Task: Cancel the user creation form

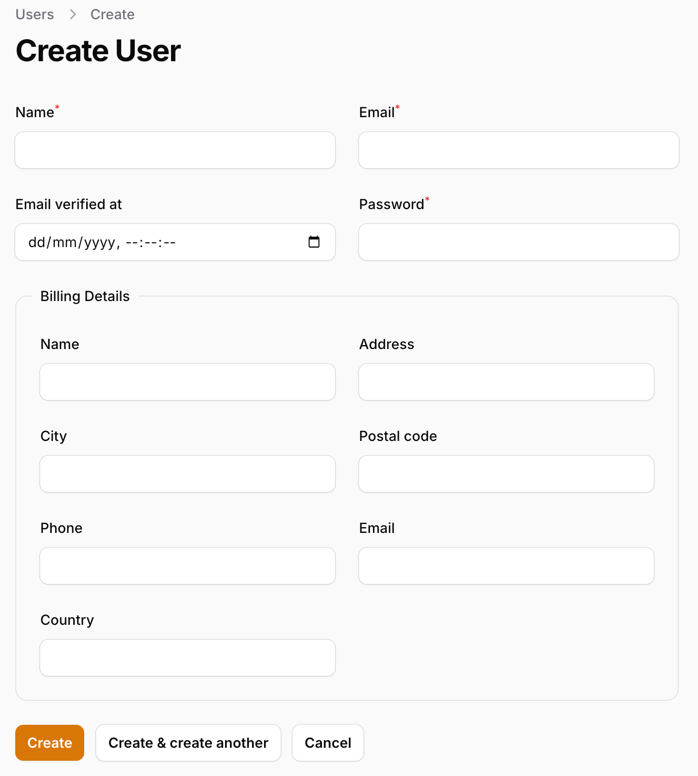Action: point(327,743)
